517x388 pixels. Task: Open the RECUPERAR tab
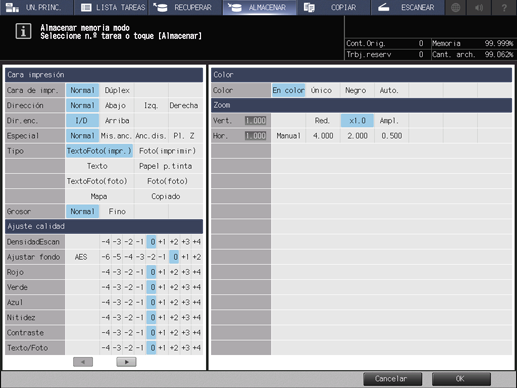pos(186,7)
